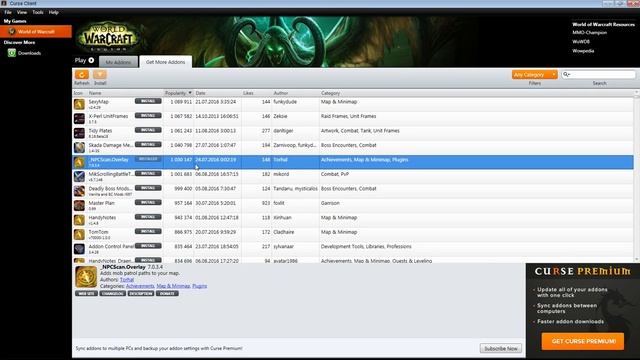Click the Skada Damage Meter addon icon
Image resolution: width=640 pixels, height=360 pixels.
click(x=79, y=147)
